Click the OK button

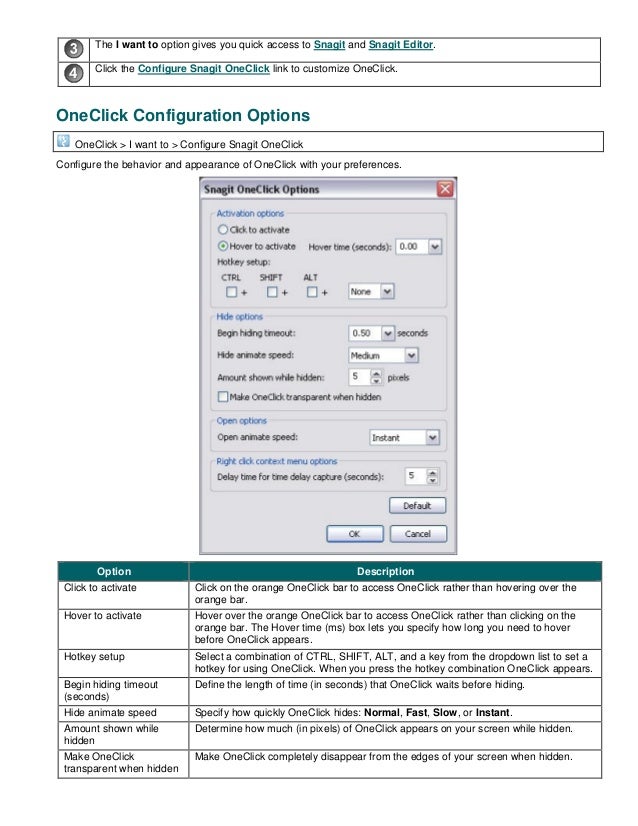click(355, 534)
